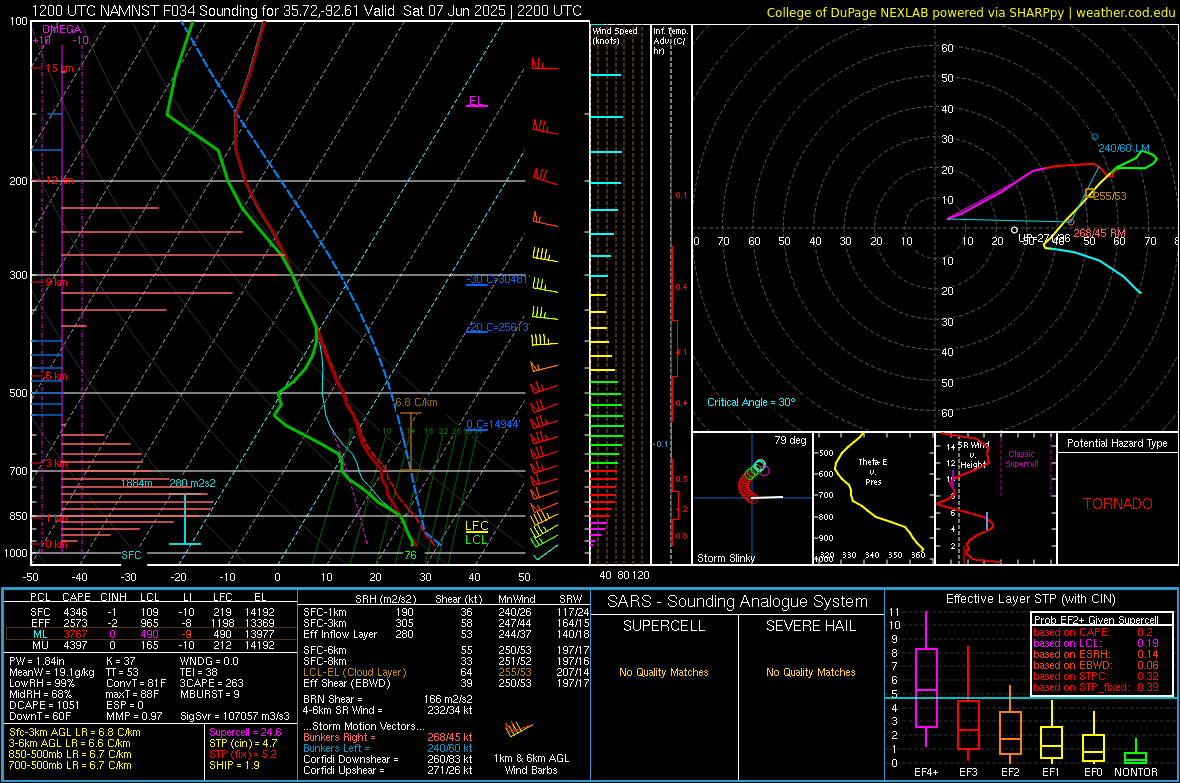The image size is (1180, 783).
Task: Click the SFC parcel CAPE value 4346
Action: [75, 612]
